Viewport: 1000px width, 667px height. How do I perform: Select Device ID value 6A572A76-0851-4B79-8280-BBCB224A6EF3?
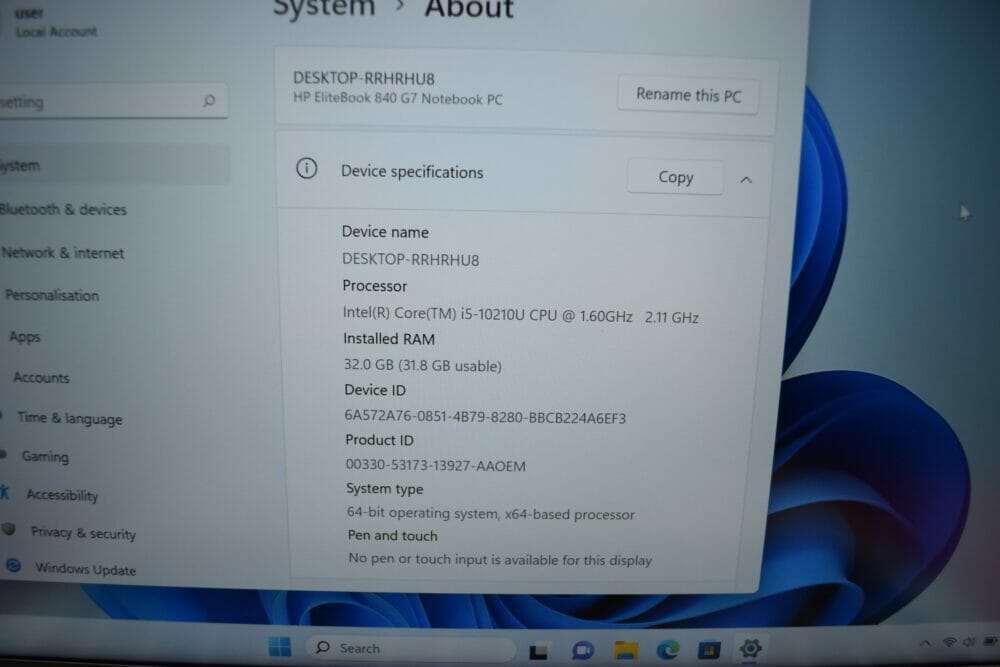point(485,417)
